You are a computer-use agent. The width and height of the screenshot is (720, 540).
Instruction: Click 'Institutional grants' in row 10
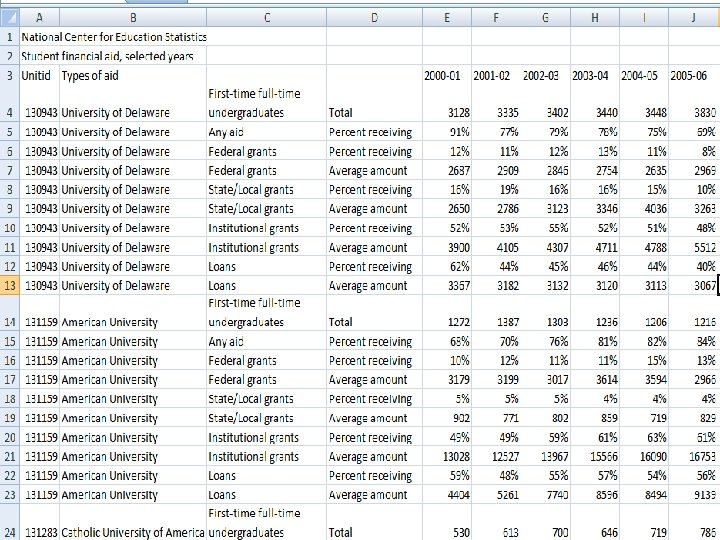253,228
